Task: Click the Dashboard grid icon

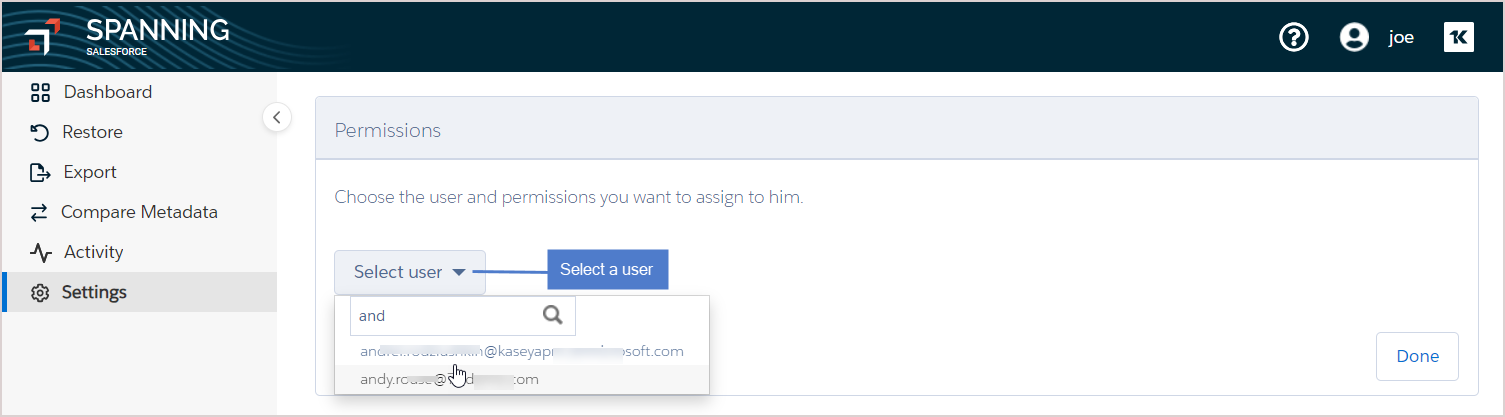Action: [40, 93]
